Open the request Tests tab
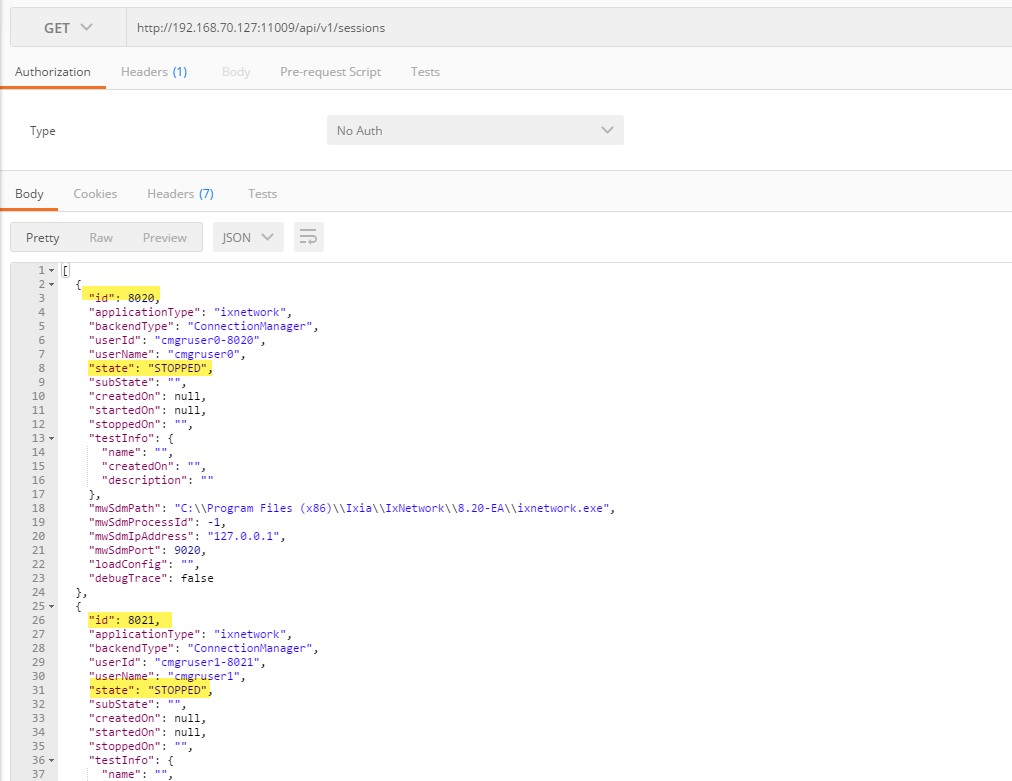1012x781 pixels. point(425,72)
